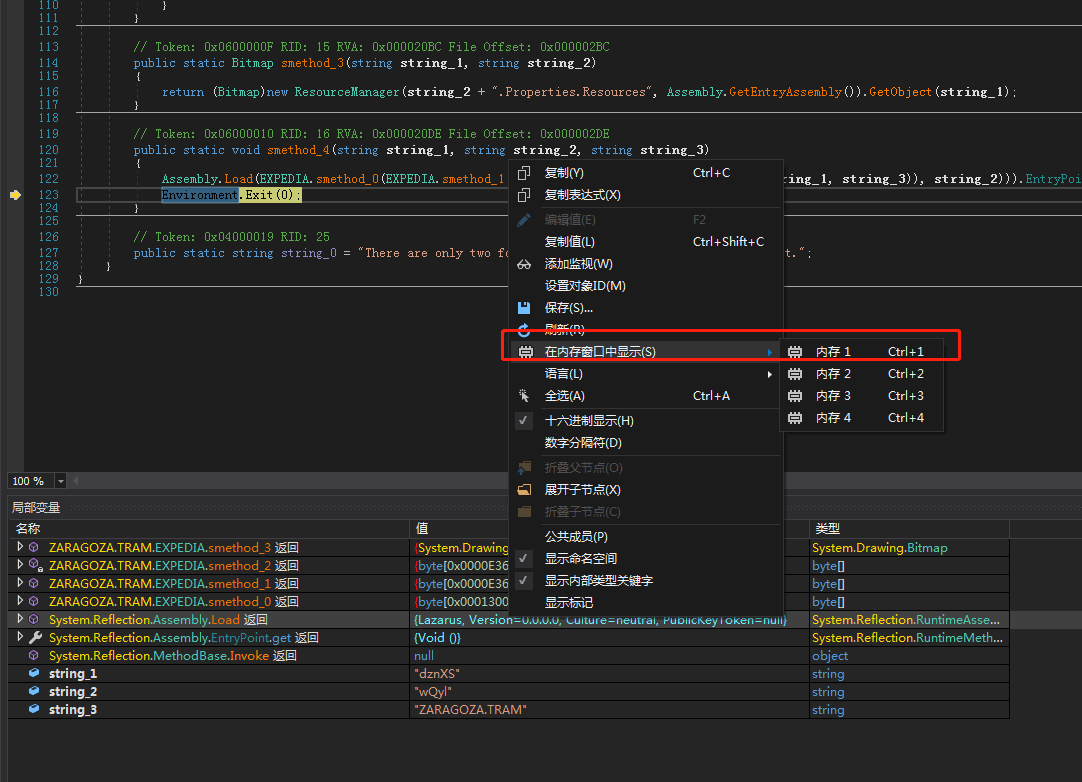This screenshot has height=782, width=1082.
Task: Click the Environment.Exit(0) statement on line 123
Action: [x=231, y=195]
